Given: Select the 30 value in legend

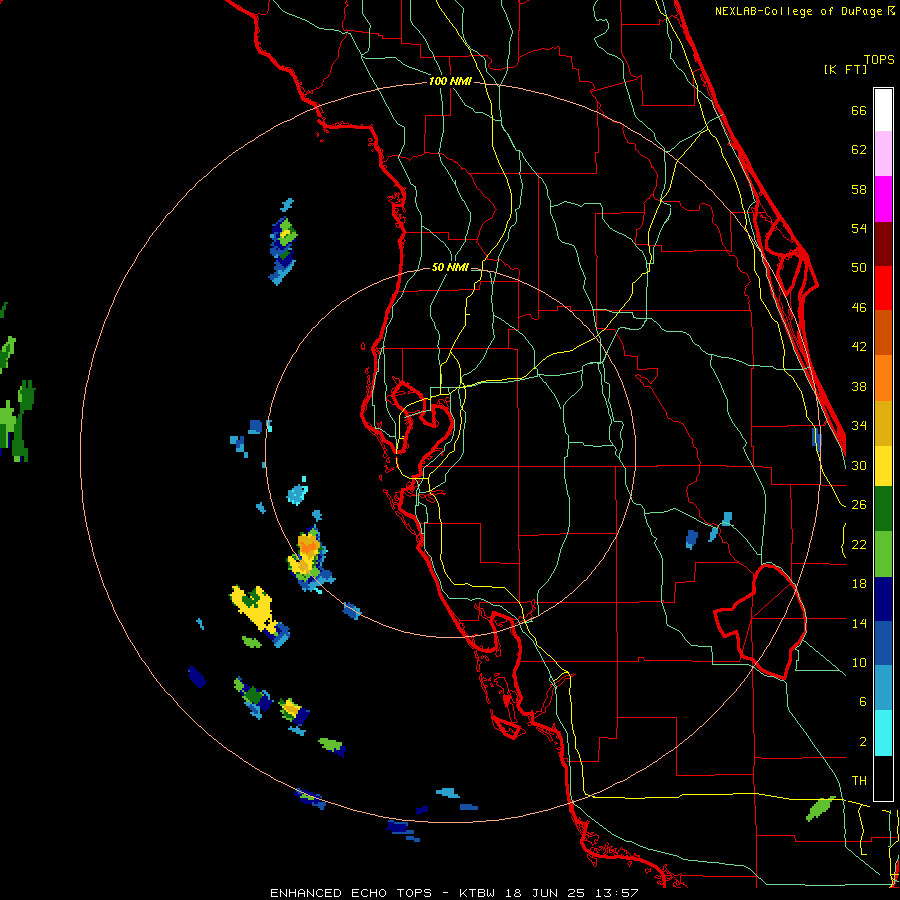Looking at the screenshot, I should pyautogui.click(x=859, y=465).
